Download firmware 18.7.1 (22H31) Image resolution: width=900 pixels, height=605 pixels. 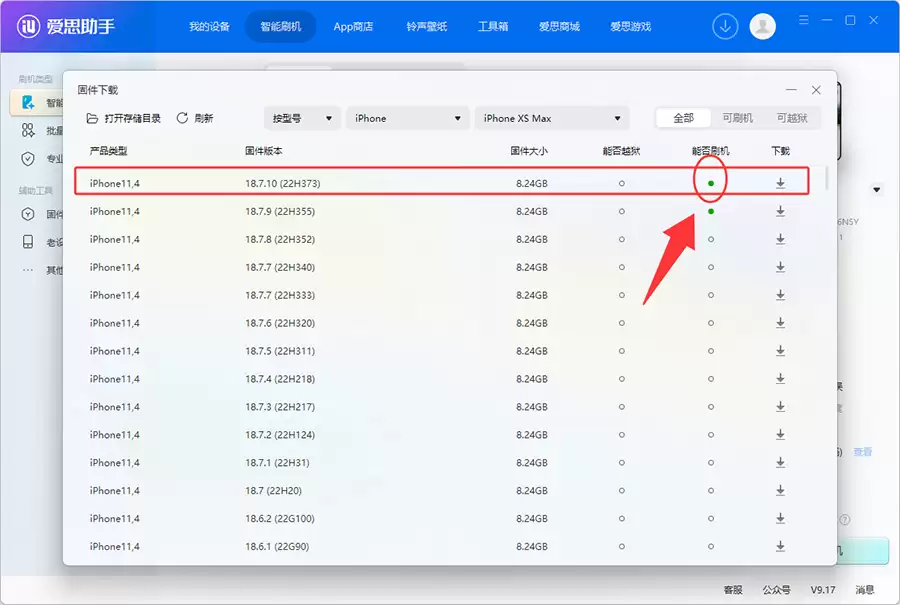click(x=780, y=463)
